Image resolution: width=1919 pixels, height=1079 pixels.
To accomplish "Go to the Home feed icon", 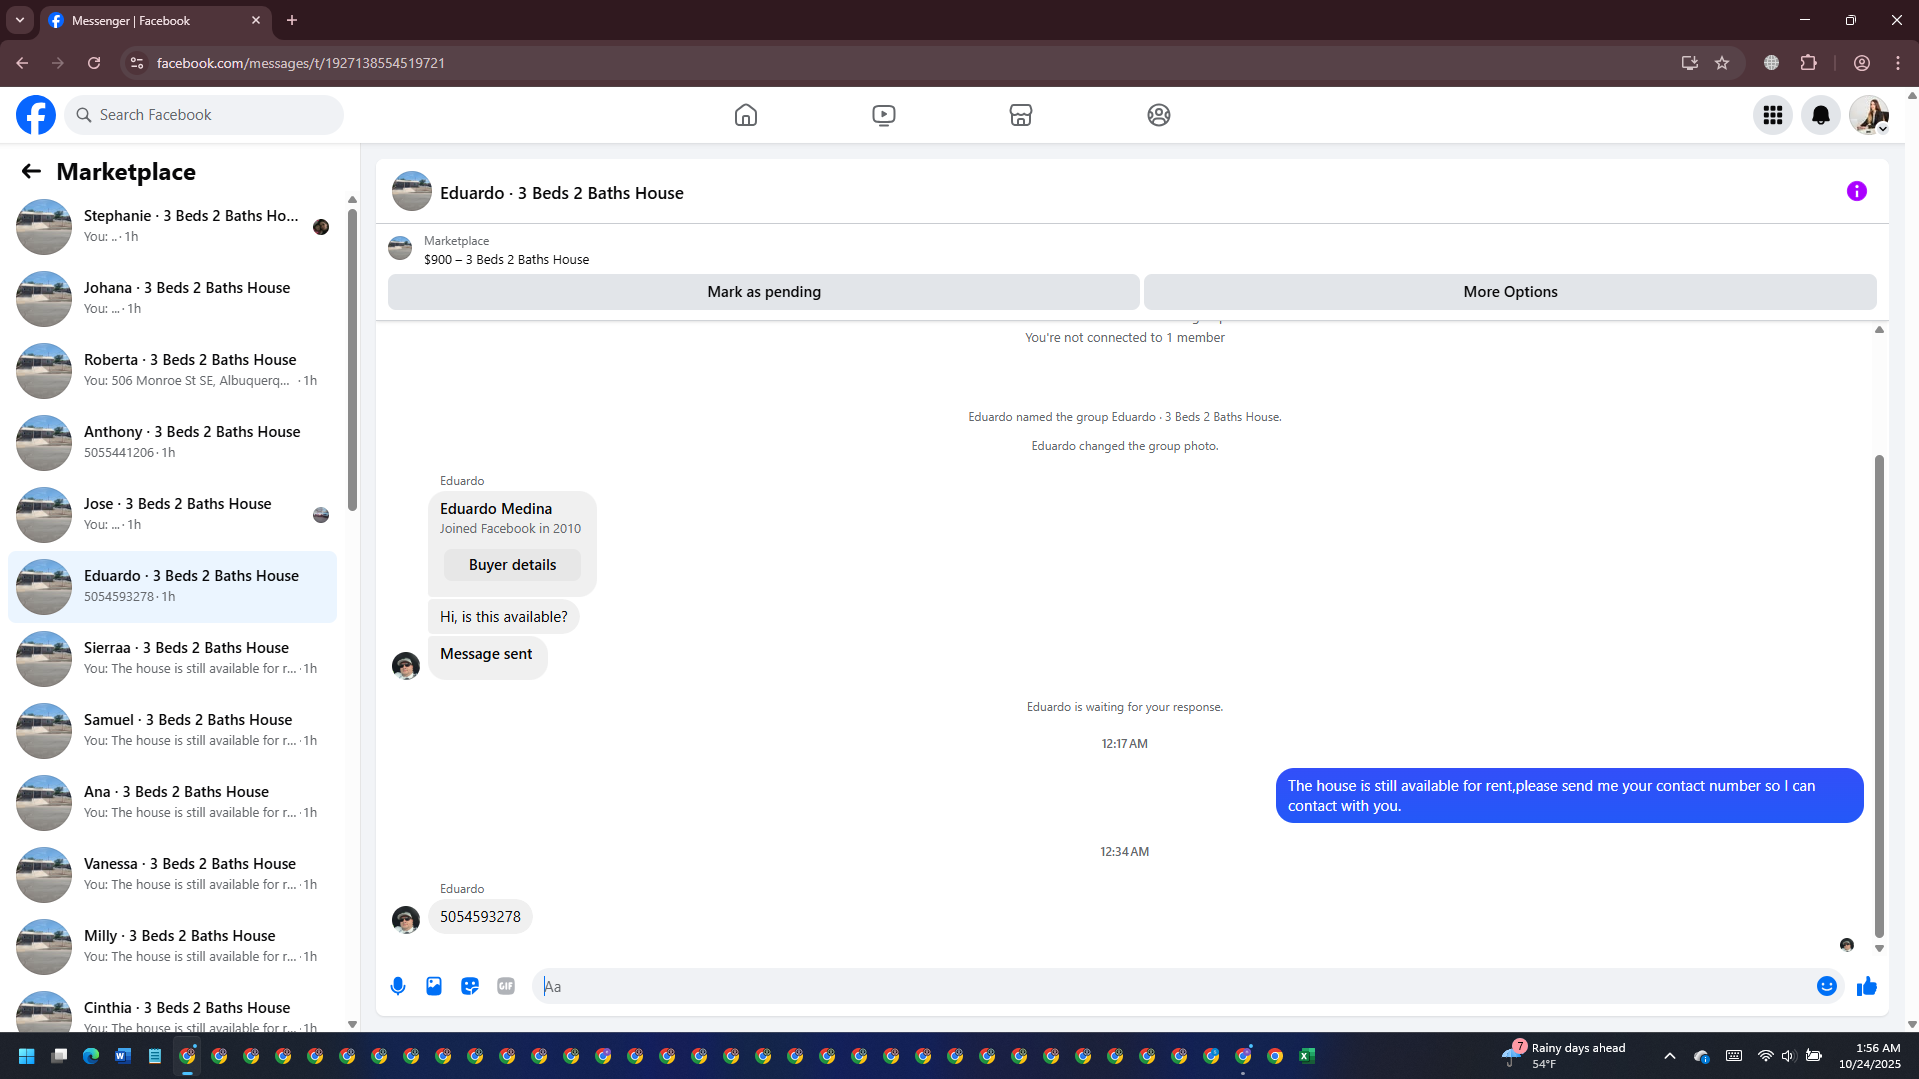I will [x=746, y=115].
